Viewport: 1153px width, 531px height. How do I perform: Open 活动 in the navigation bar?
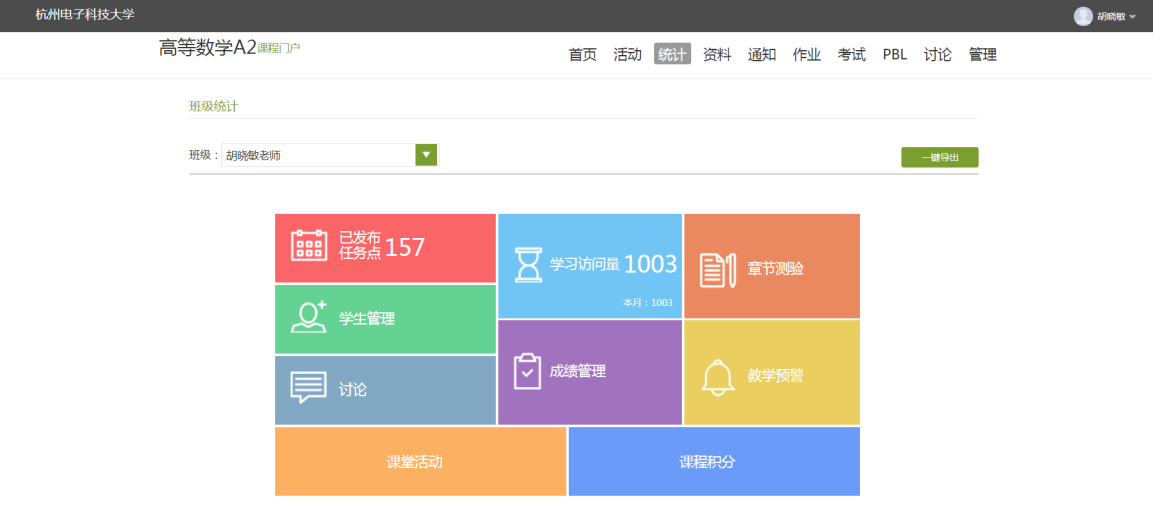pyautogui.click(x=627, y=54)
